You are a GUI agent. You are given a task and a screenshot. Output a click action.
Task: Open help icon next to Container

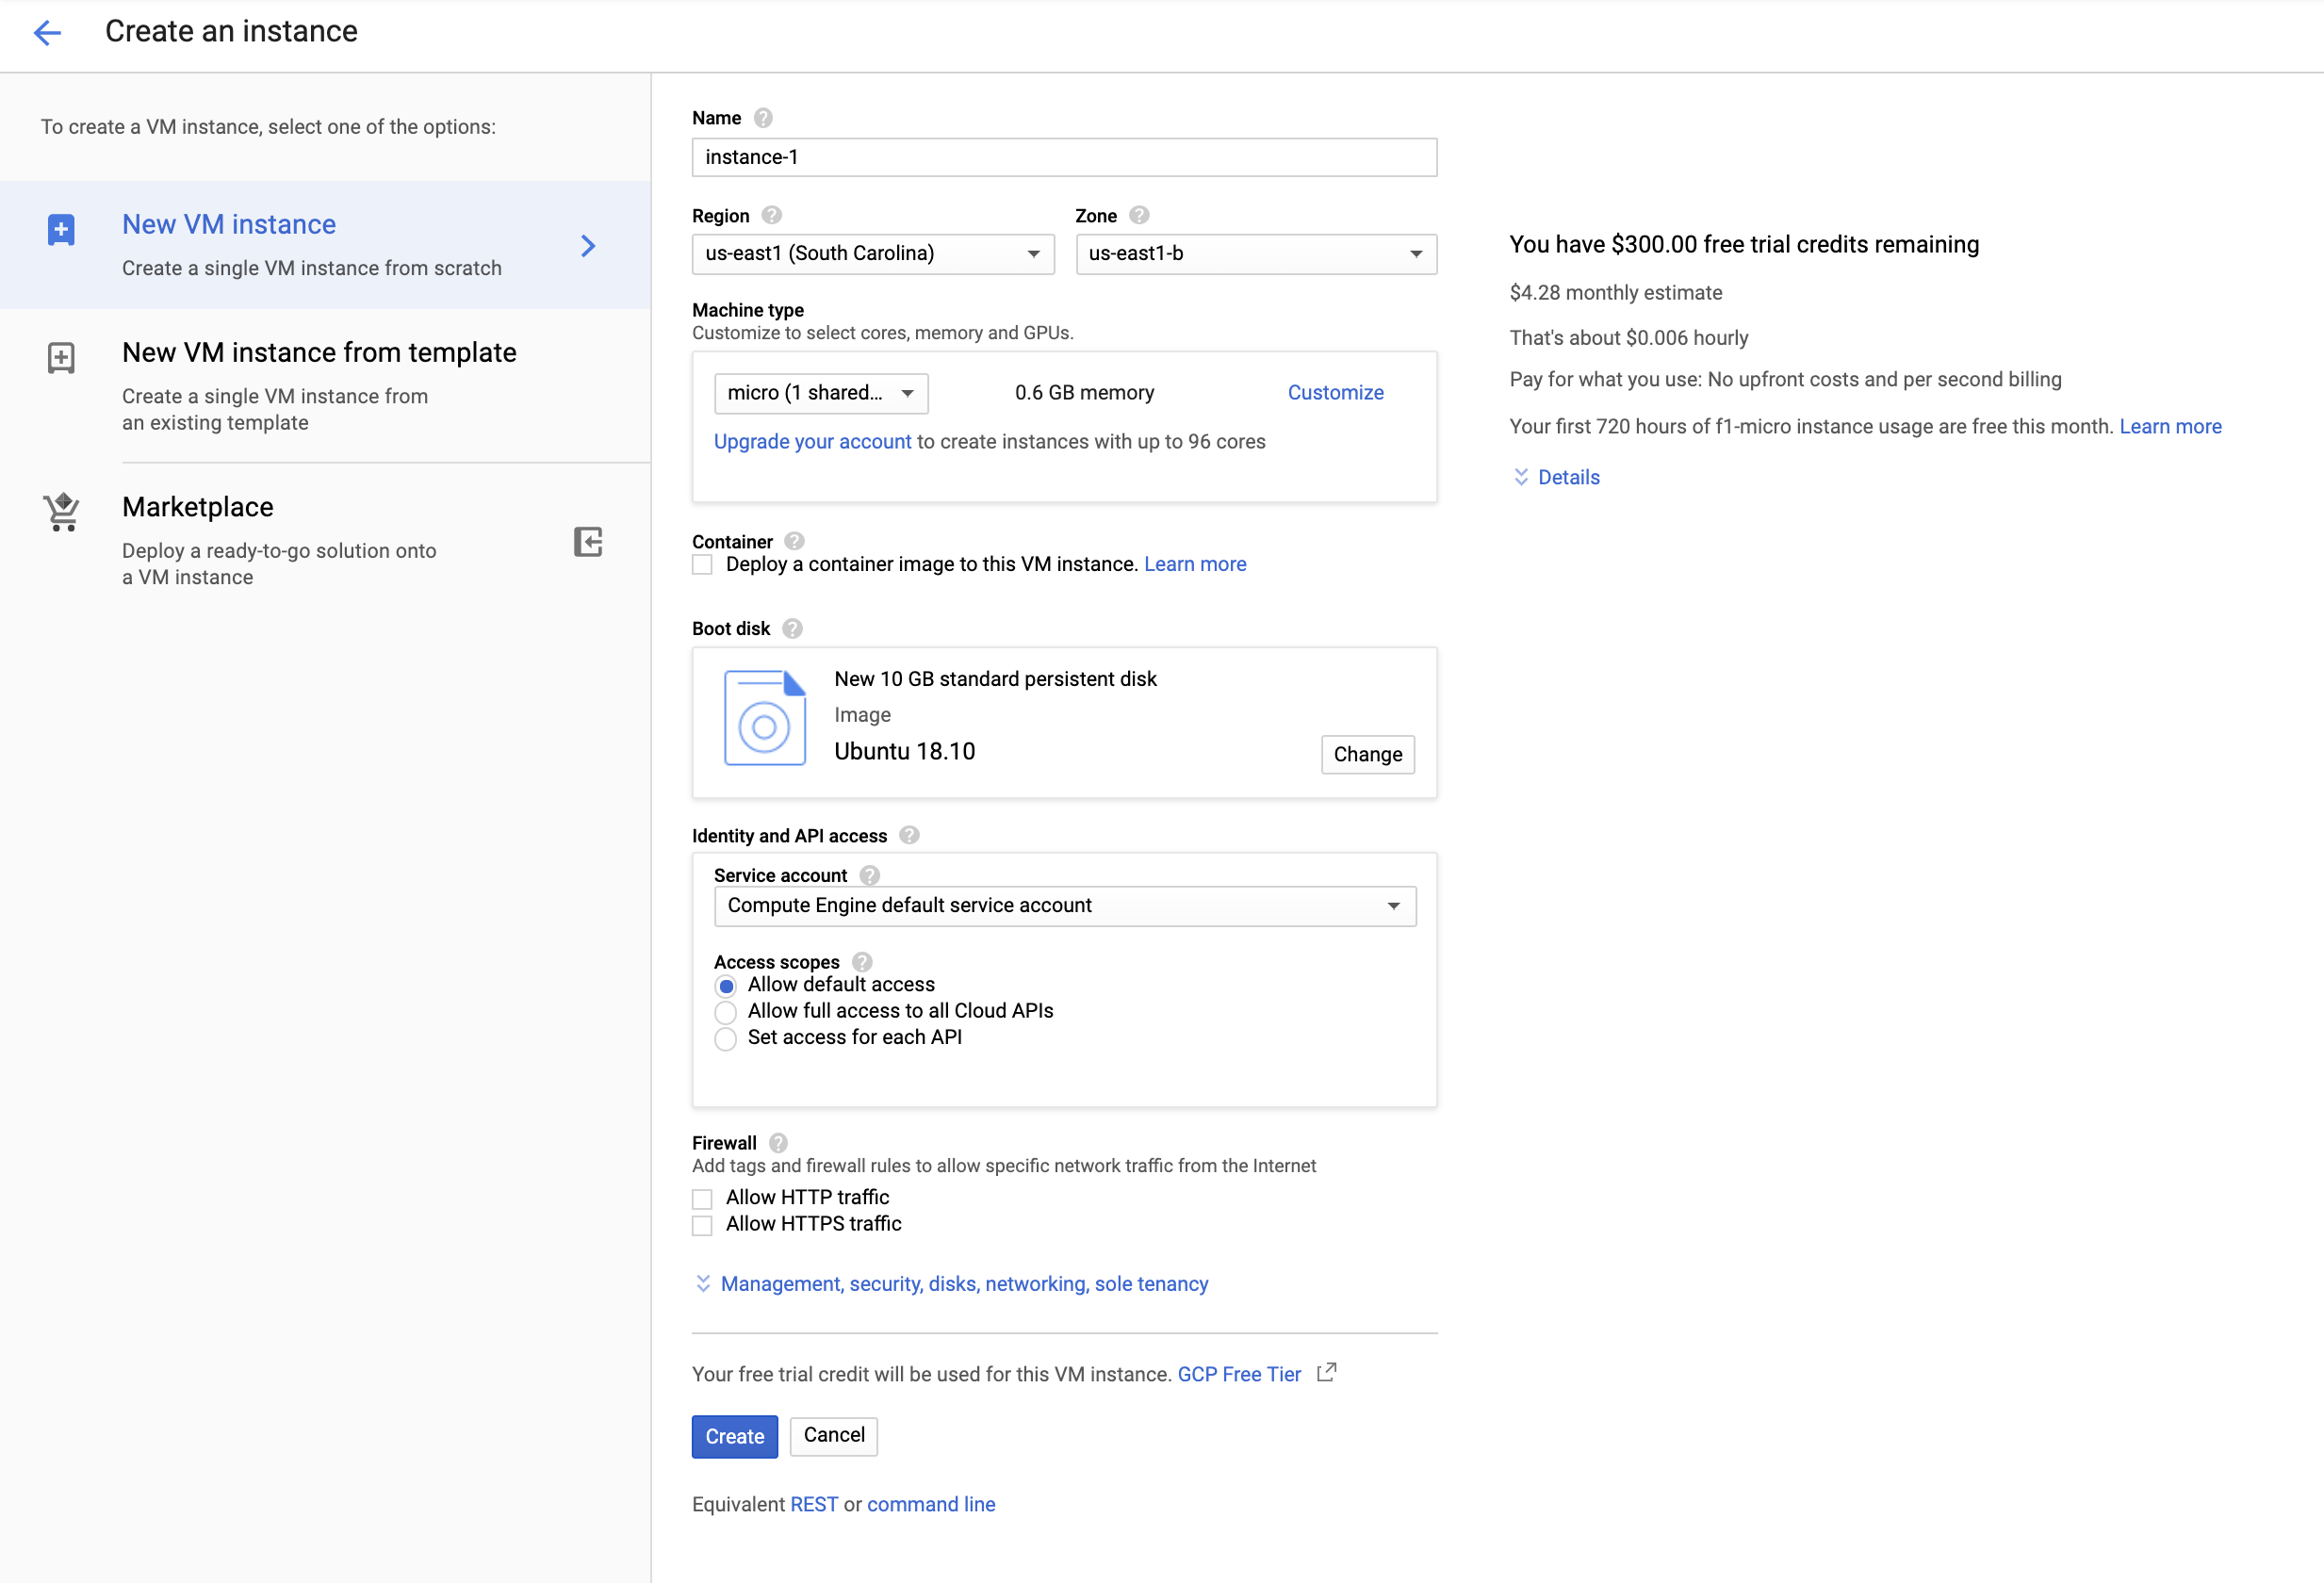[794, 541]
